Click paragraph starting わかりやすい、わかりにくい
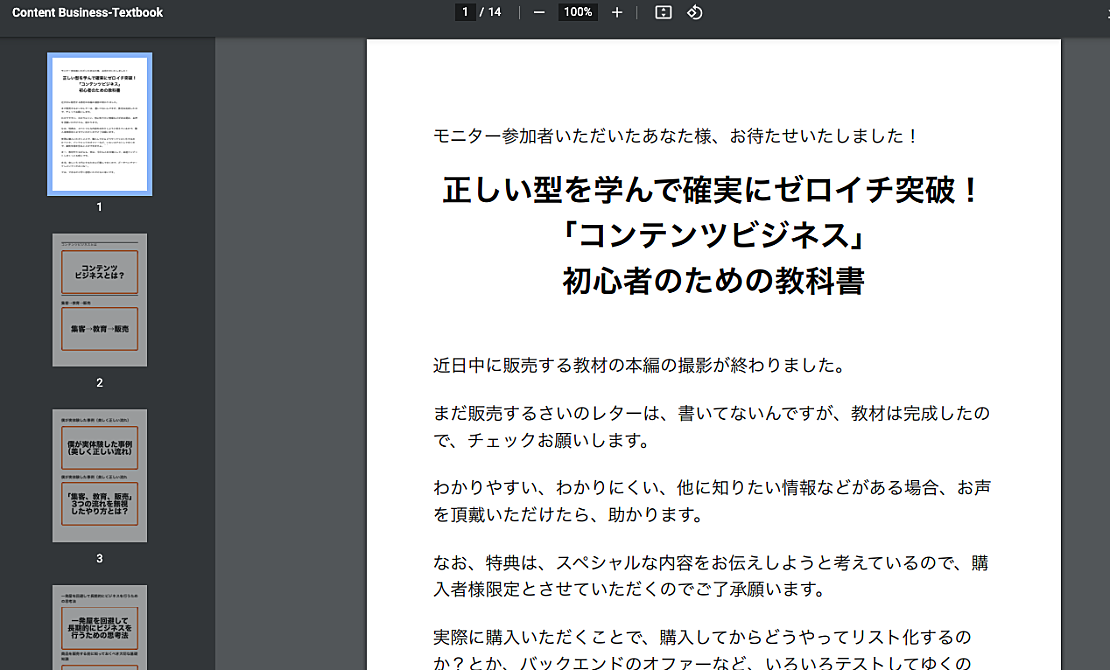The width and height of the screenshot is (1110, 670). [711, 501]
